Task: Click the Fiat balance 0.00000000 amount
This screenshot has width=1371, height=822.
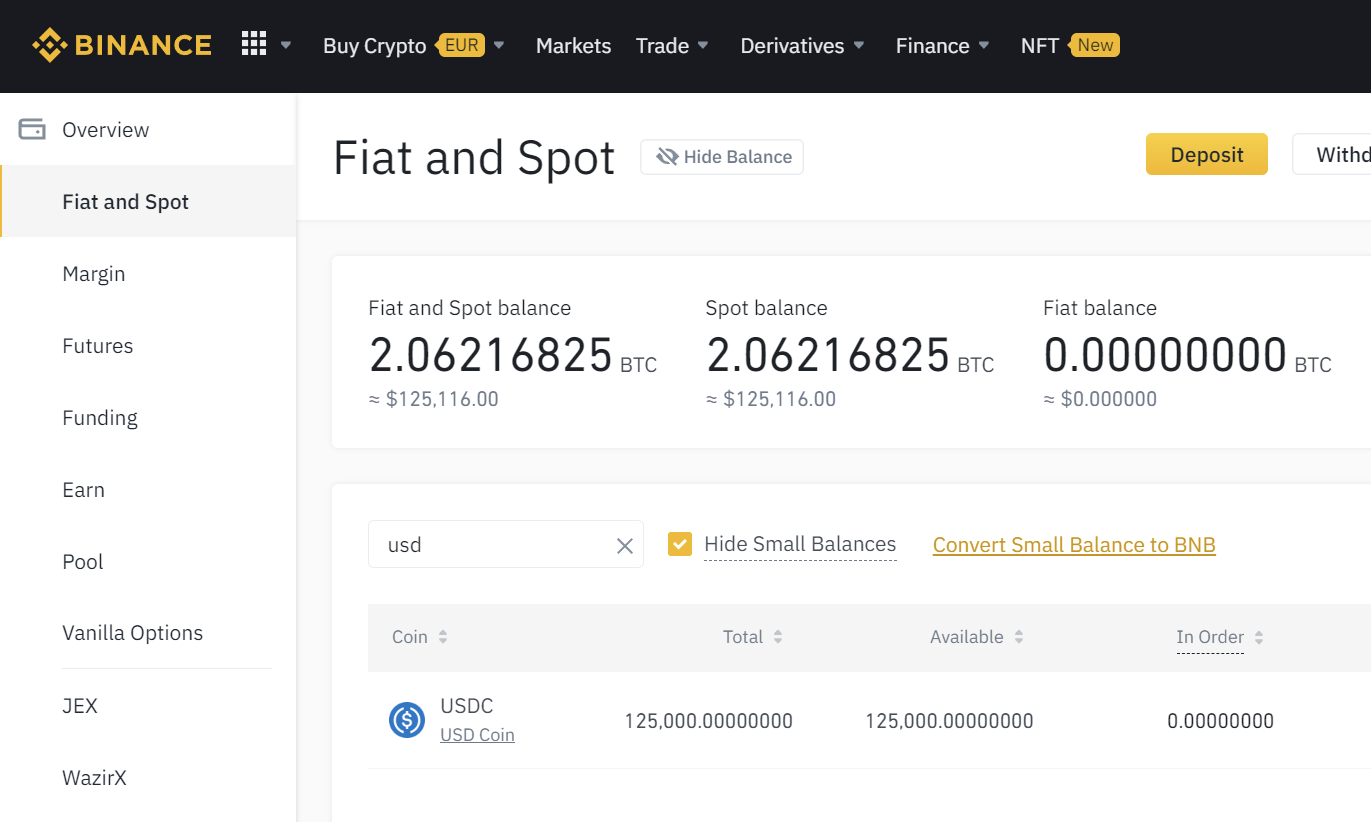Action: point(1165,355)
